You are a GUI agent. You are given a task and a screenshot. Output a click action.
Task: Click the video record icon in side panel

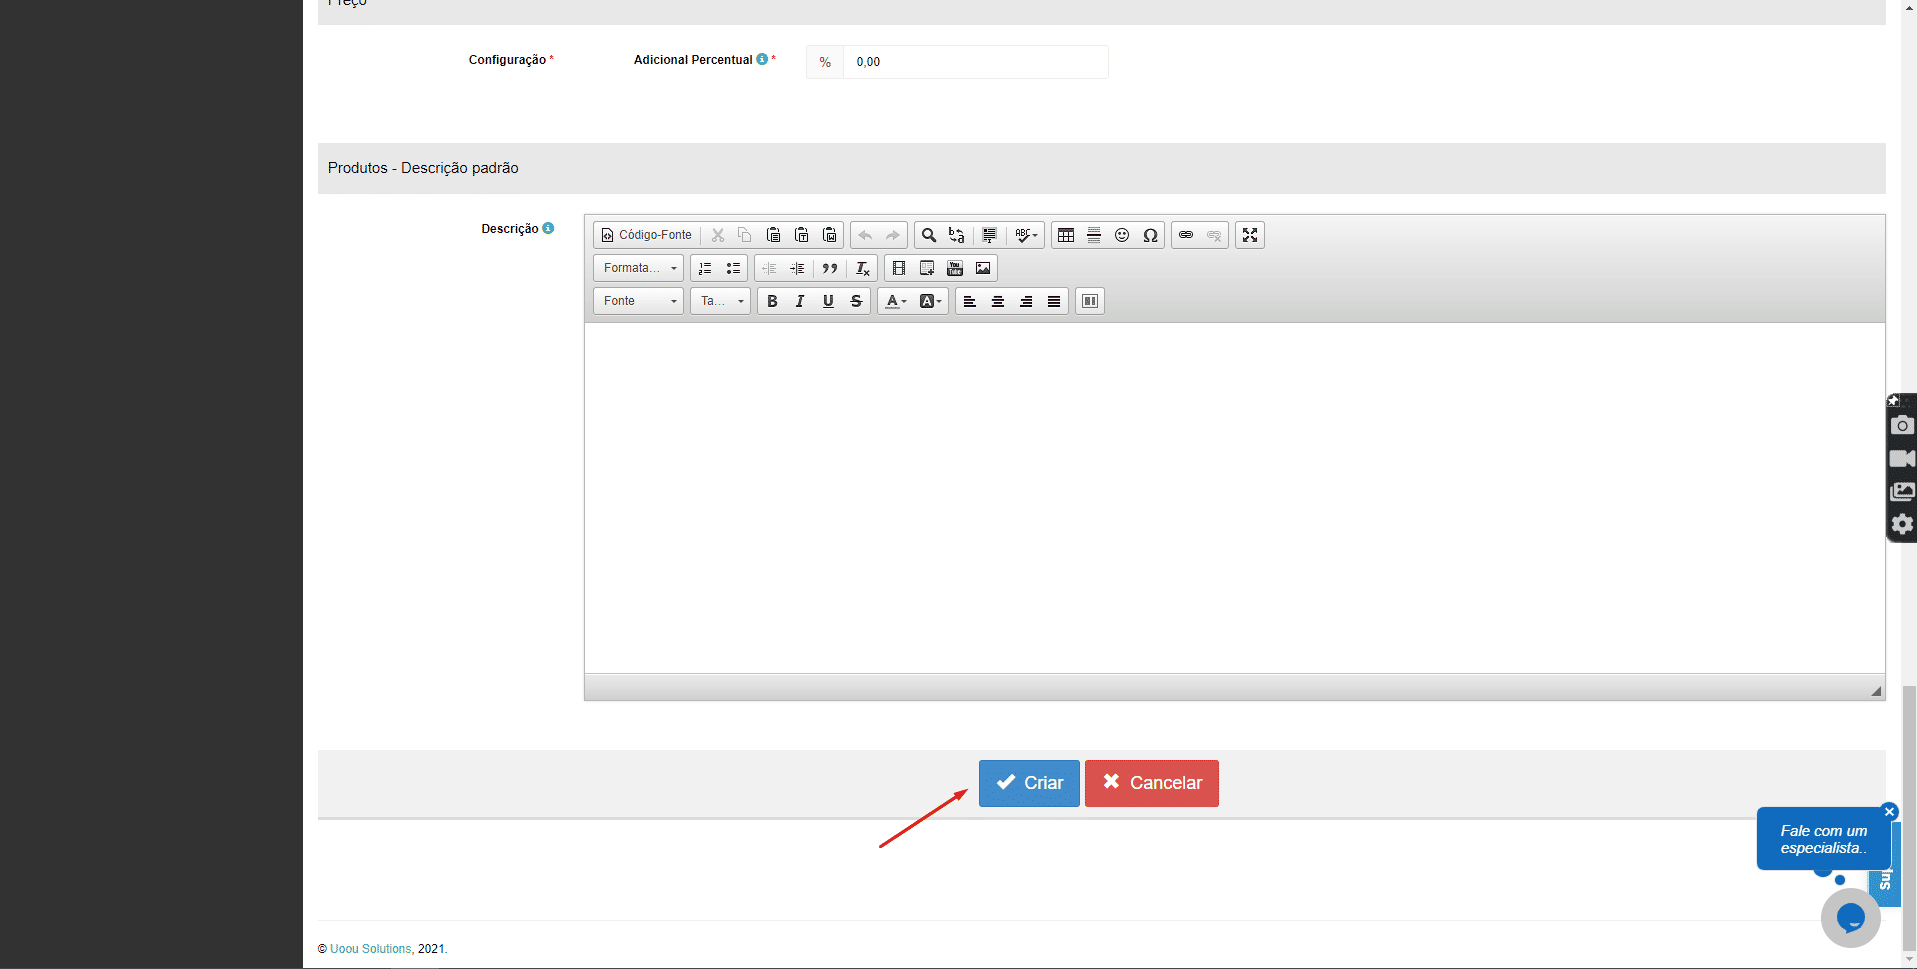click(1902, 458)
